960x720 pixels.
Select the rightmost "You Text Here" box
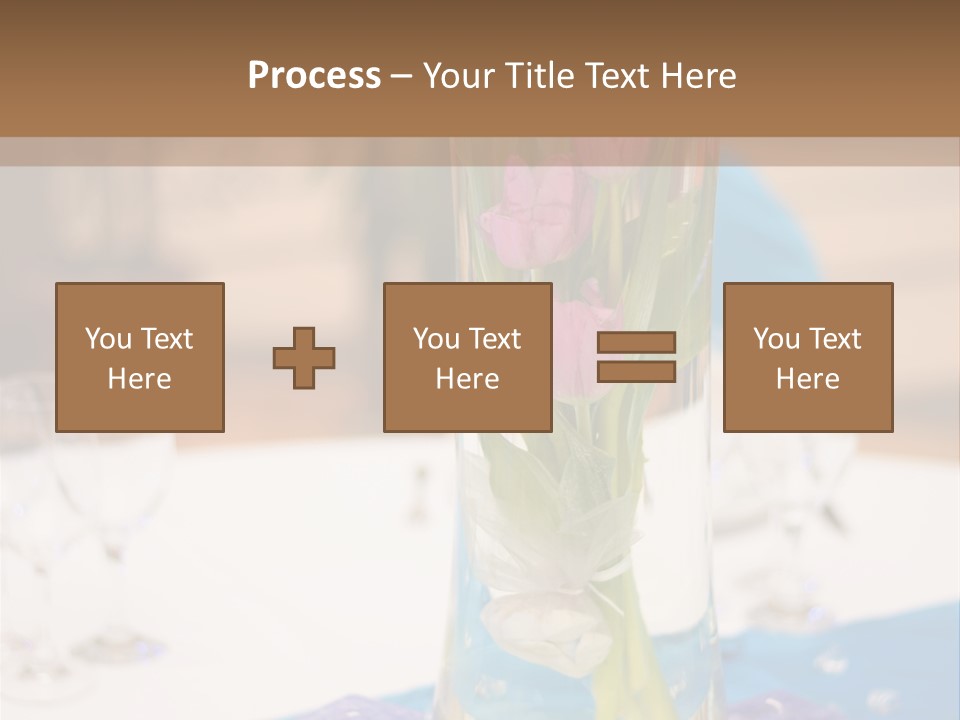click(x=808, y=358)
